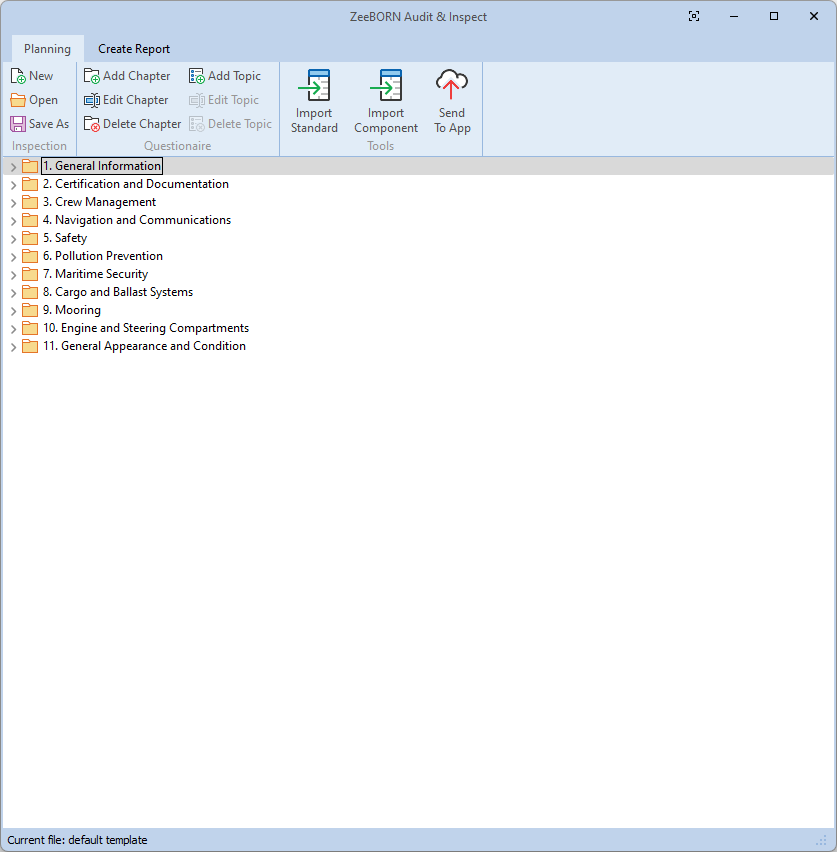837x852 pixels.
Task: Click the Import Standard icon
Action: 314,86
